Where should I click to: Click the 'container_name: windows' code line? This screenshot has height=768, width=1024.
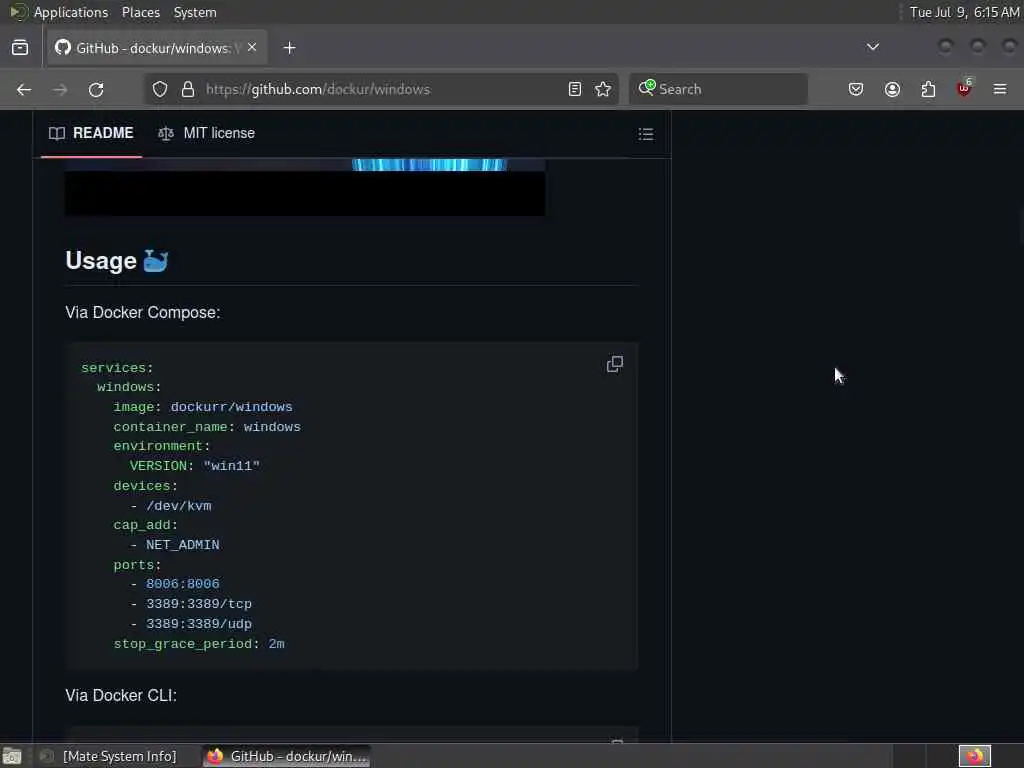(207, 427)
